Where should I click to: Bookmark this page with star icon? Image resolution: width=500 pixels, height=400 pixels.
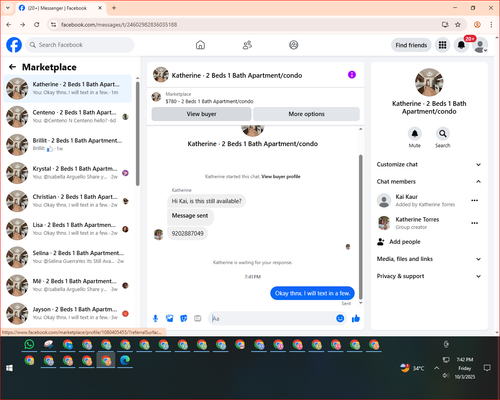click(x=458, y=24)
